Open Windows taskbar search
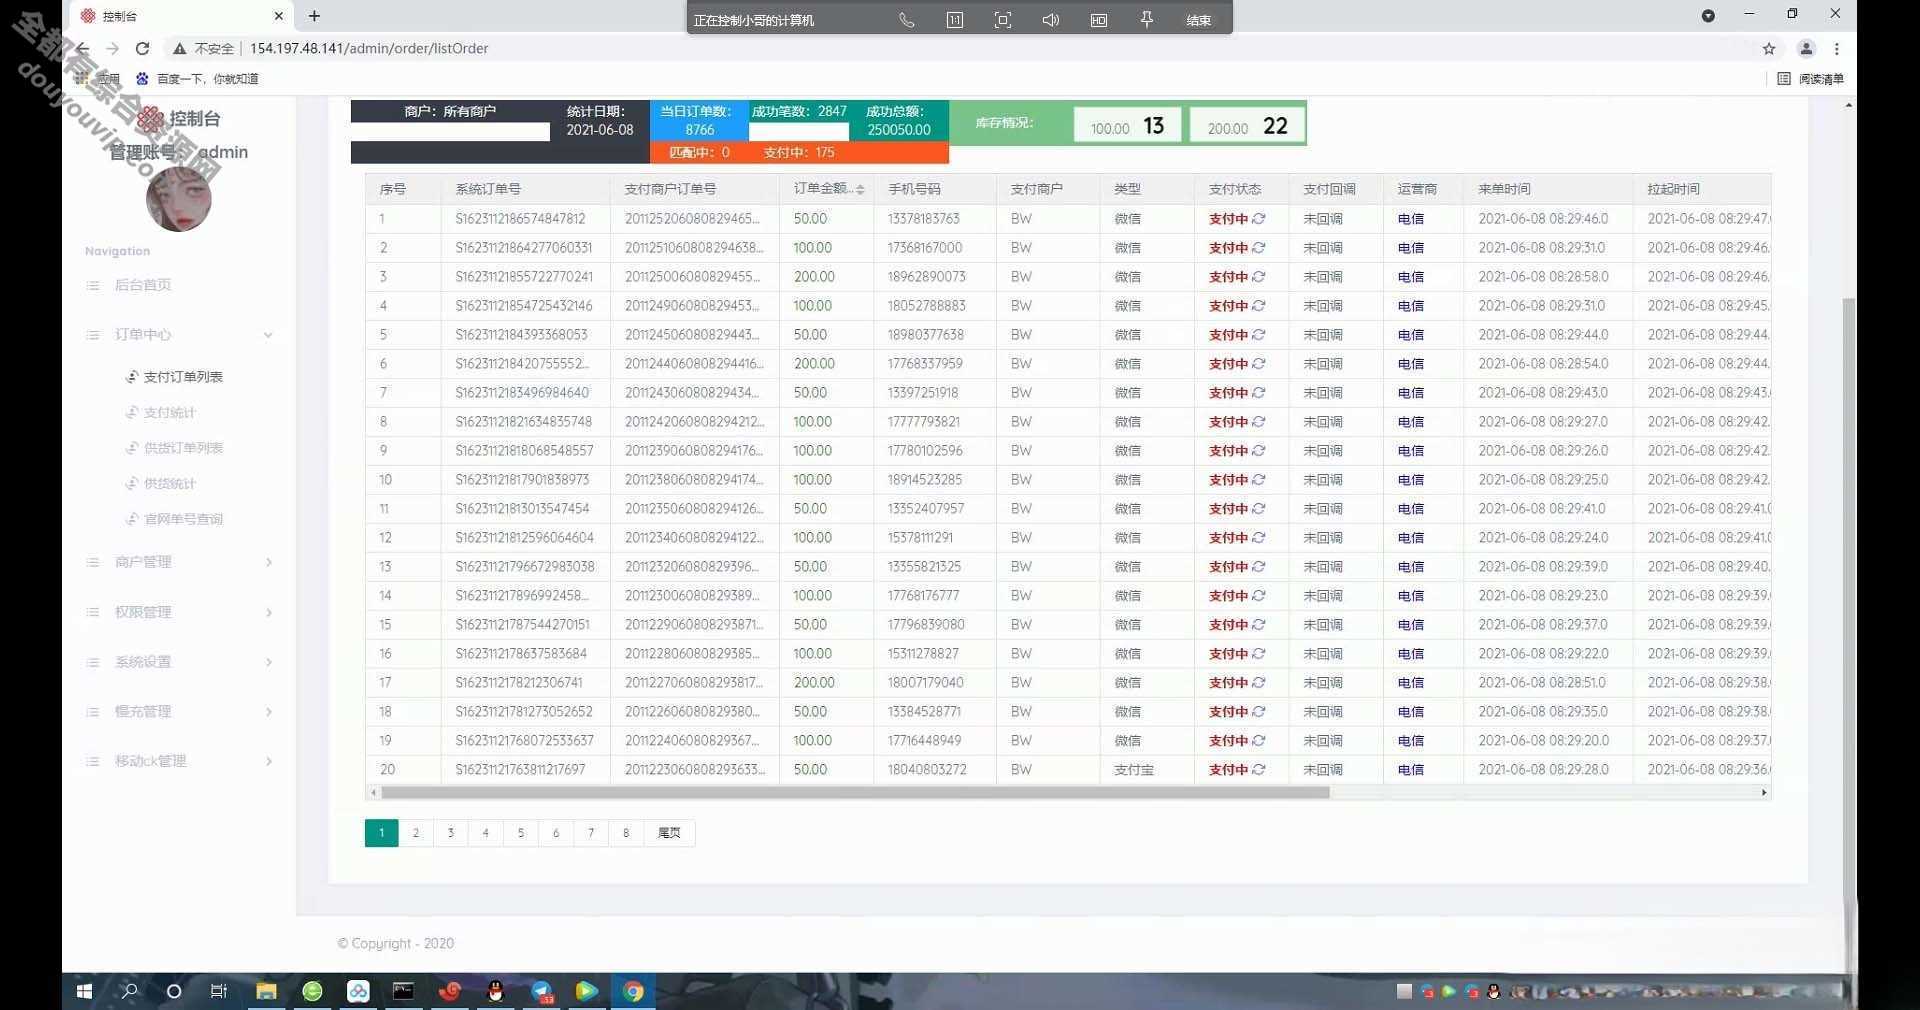 129,991
